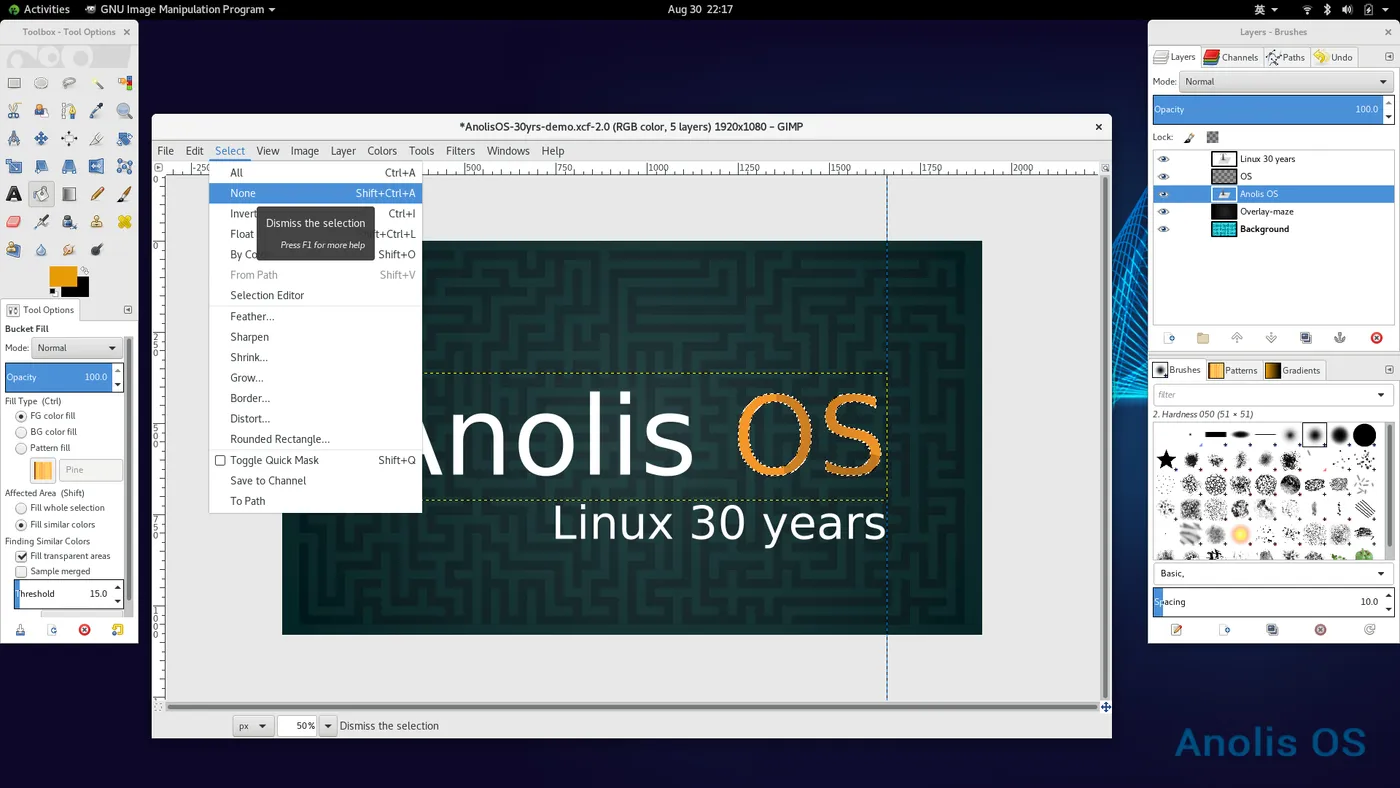Select the Eraser tool
1400x788 pixels.
coord(14,221)
